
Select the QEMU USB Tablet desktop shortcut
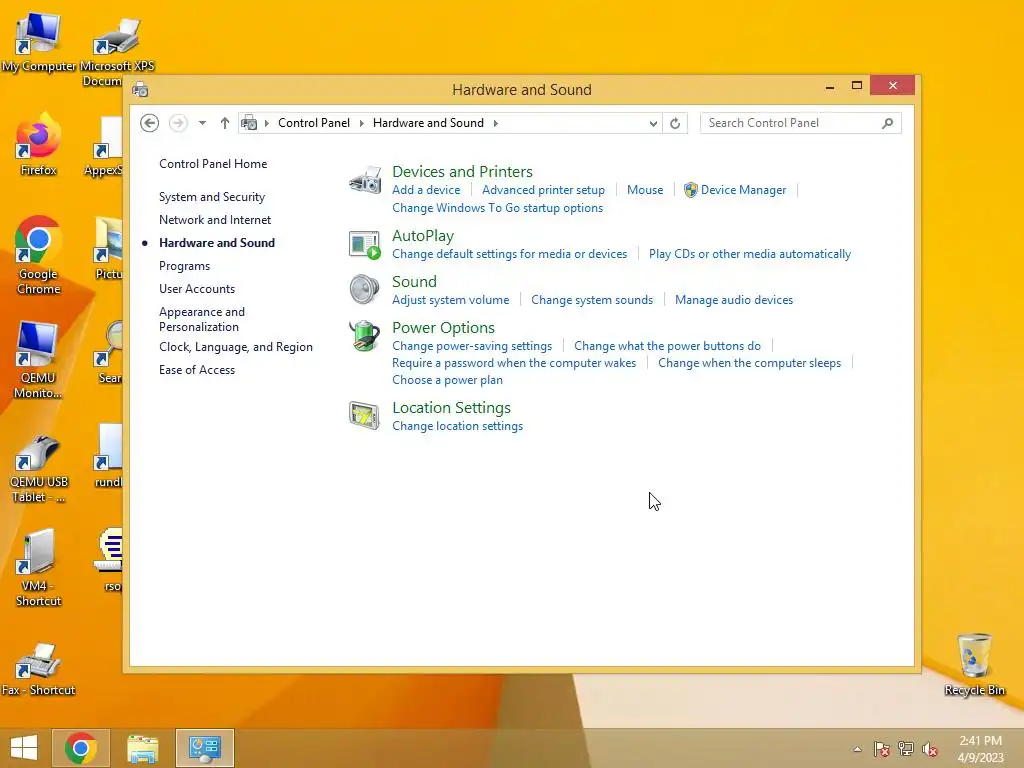(39, 469)
